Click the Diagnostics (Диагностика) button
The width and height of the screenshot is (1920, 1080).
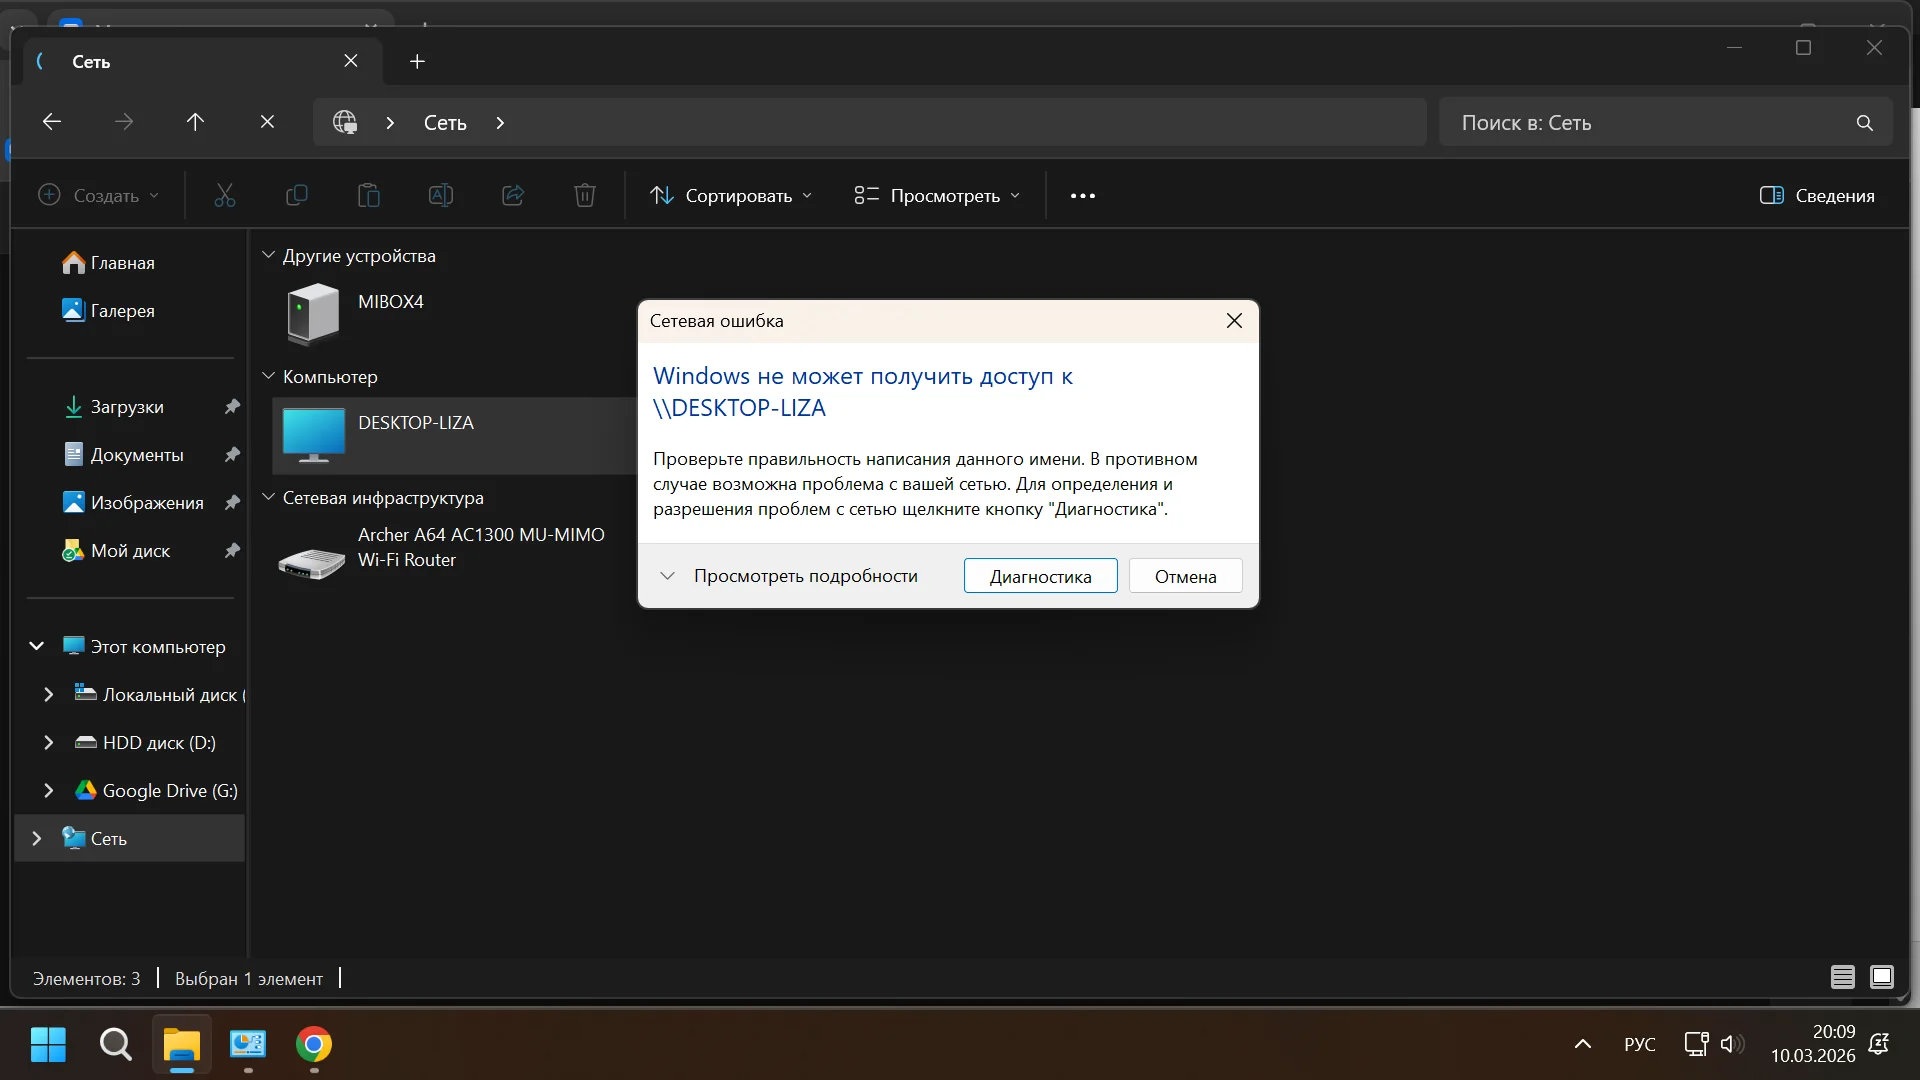click(1040, 576)
